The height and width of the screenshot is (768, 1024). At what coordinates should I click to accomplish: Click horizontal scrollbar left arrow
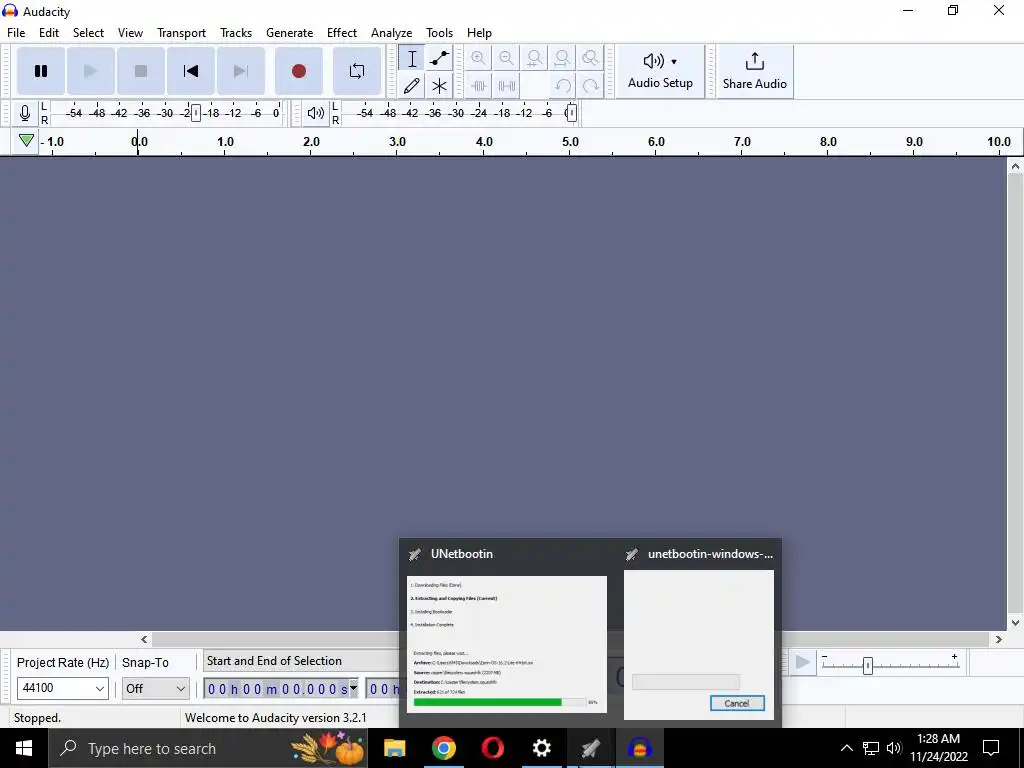coord(144,639)
